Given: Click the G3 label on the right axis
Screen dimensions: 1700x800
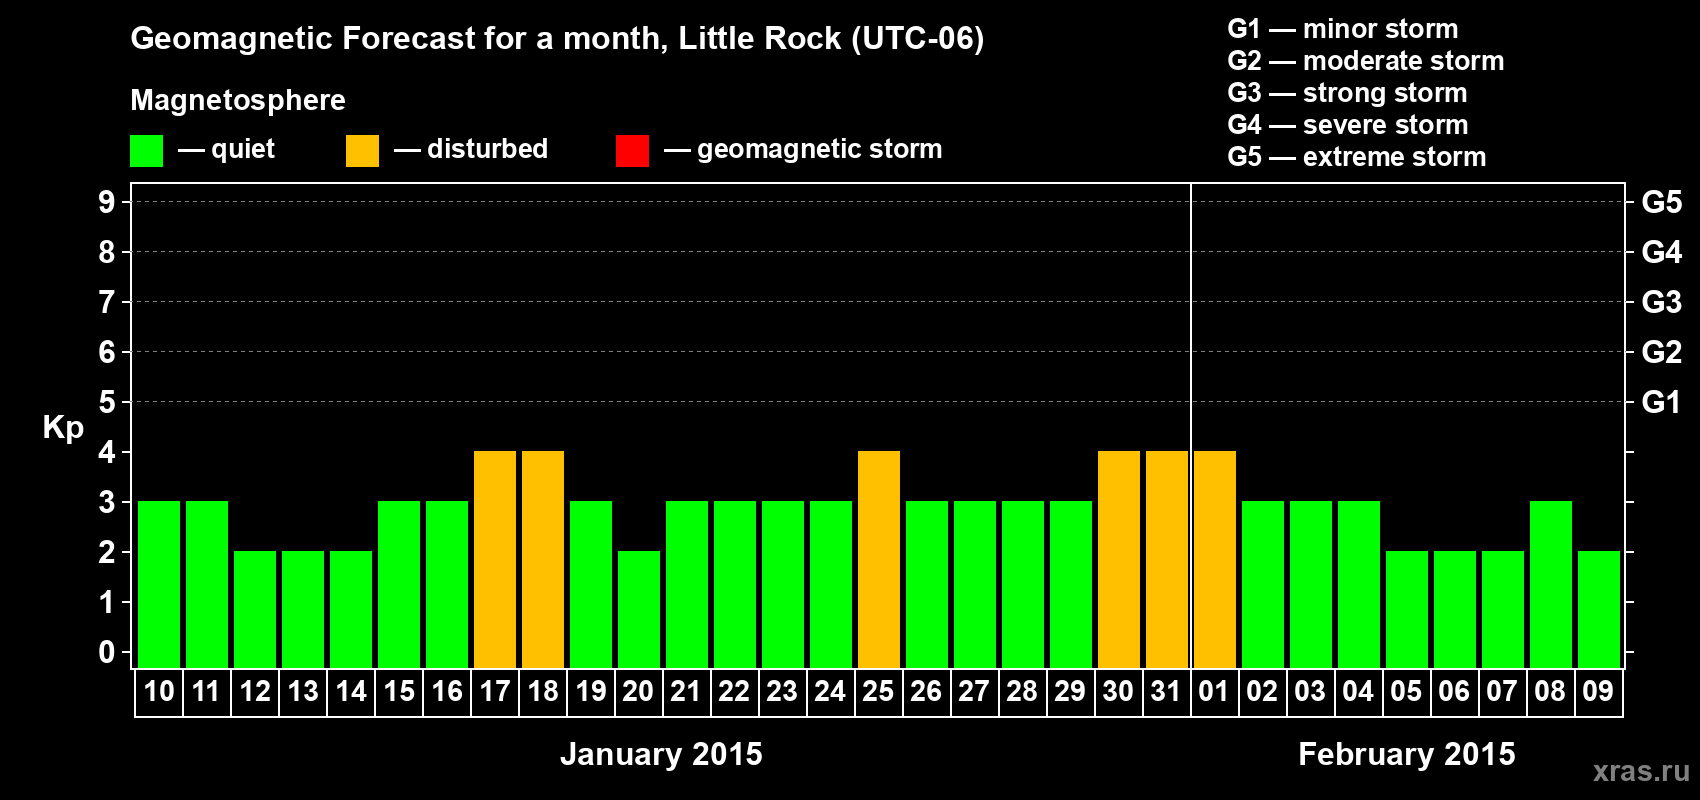Looking at the screenshot, I should (1662, 302).
